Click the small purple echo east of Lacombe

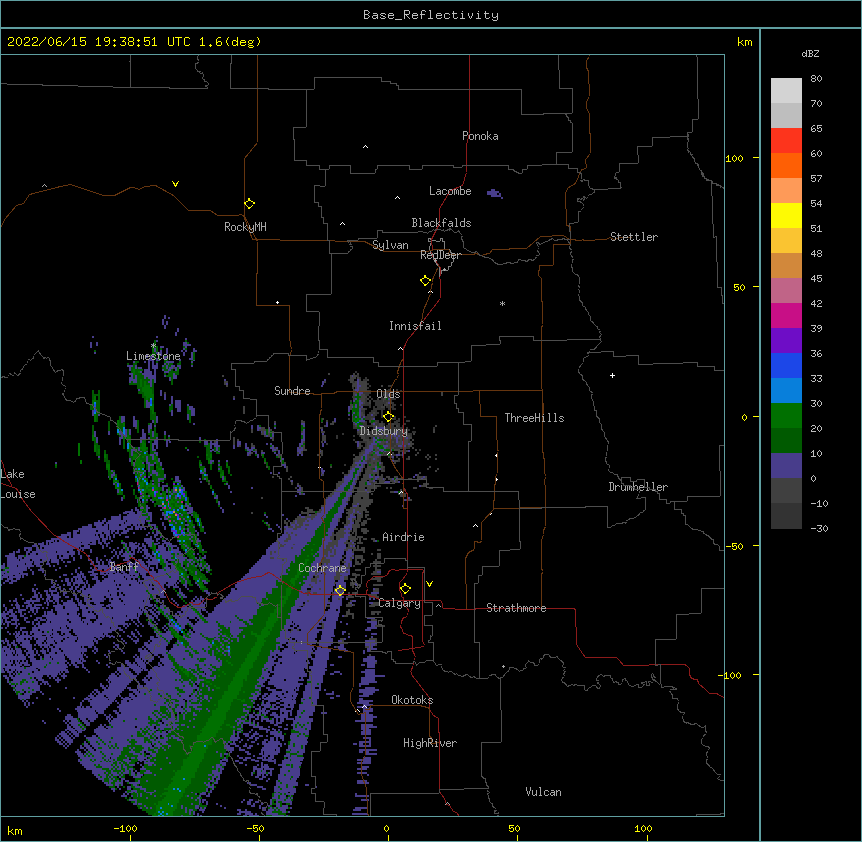495,193
